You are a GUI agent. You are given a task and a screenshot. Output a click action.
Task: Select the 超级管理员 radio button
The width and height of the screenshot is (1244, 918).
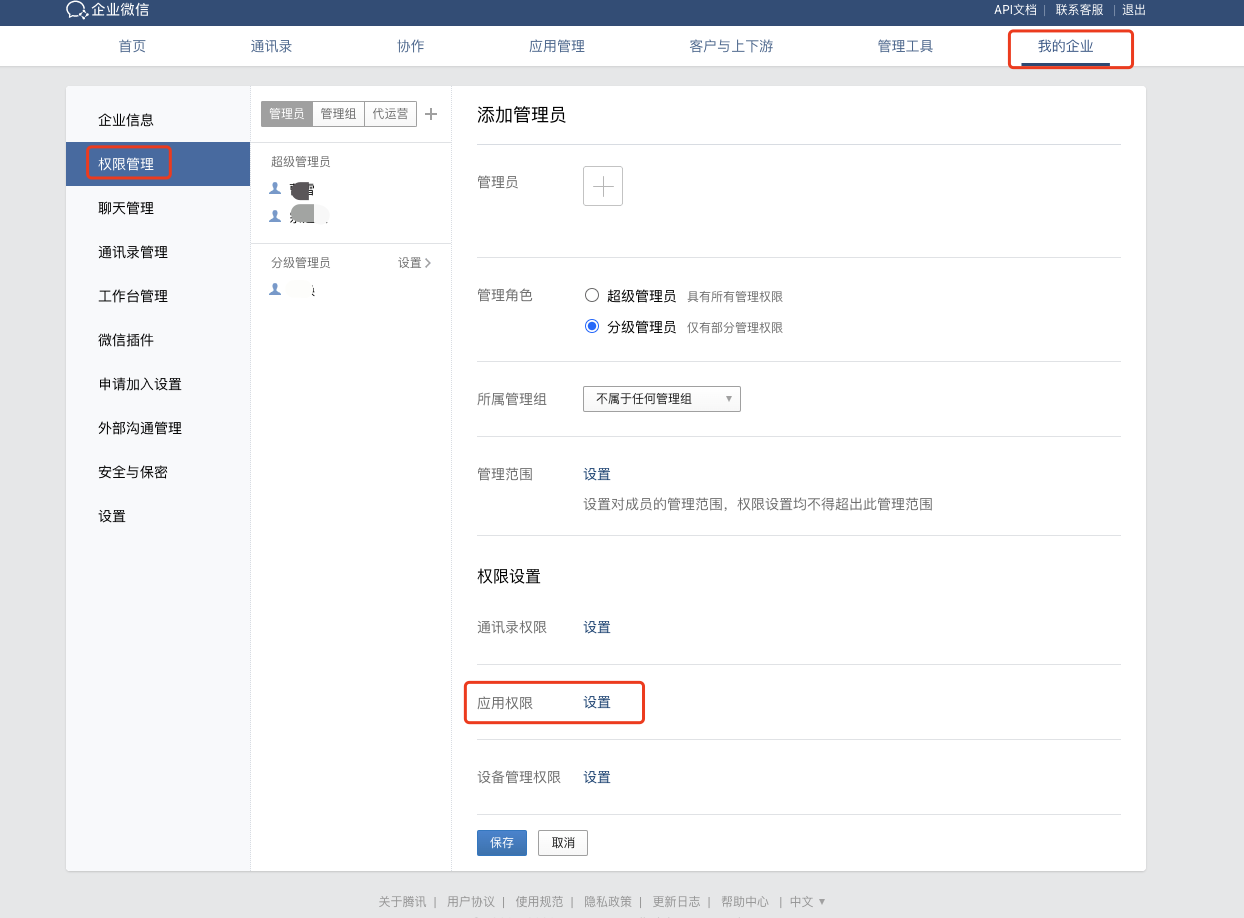pyautogui.click(x=592, y=295)
